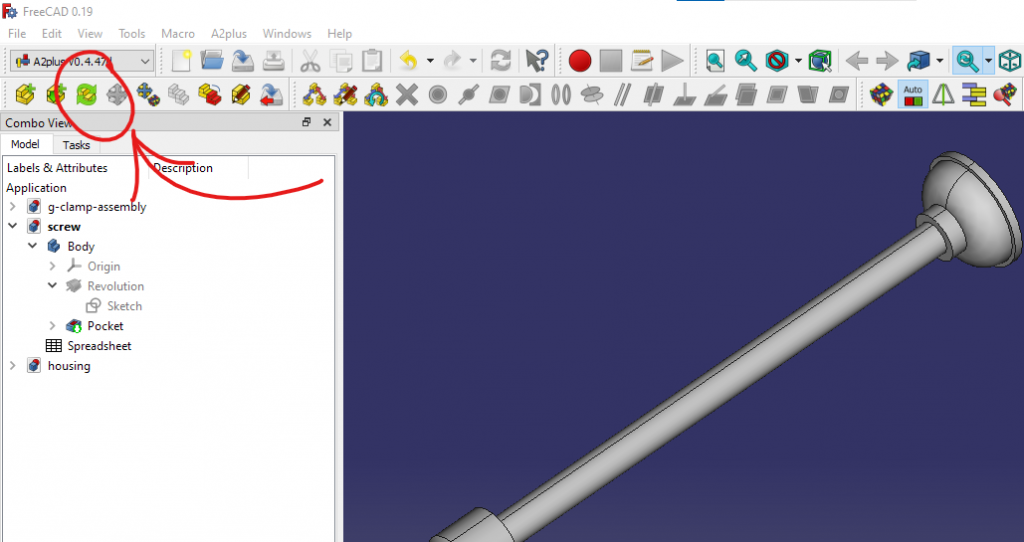Save the document with the drive icon
This screenshot has width=1024, height=542.
tap(242, 61)
